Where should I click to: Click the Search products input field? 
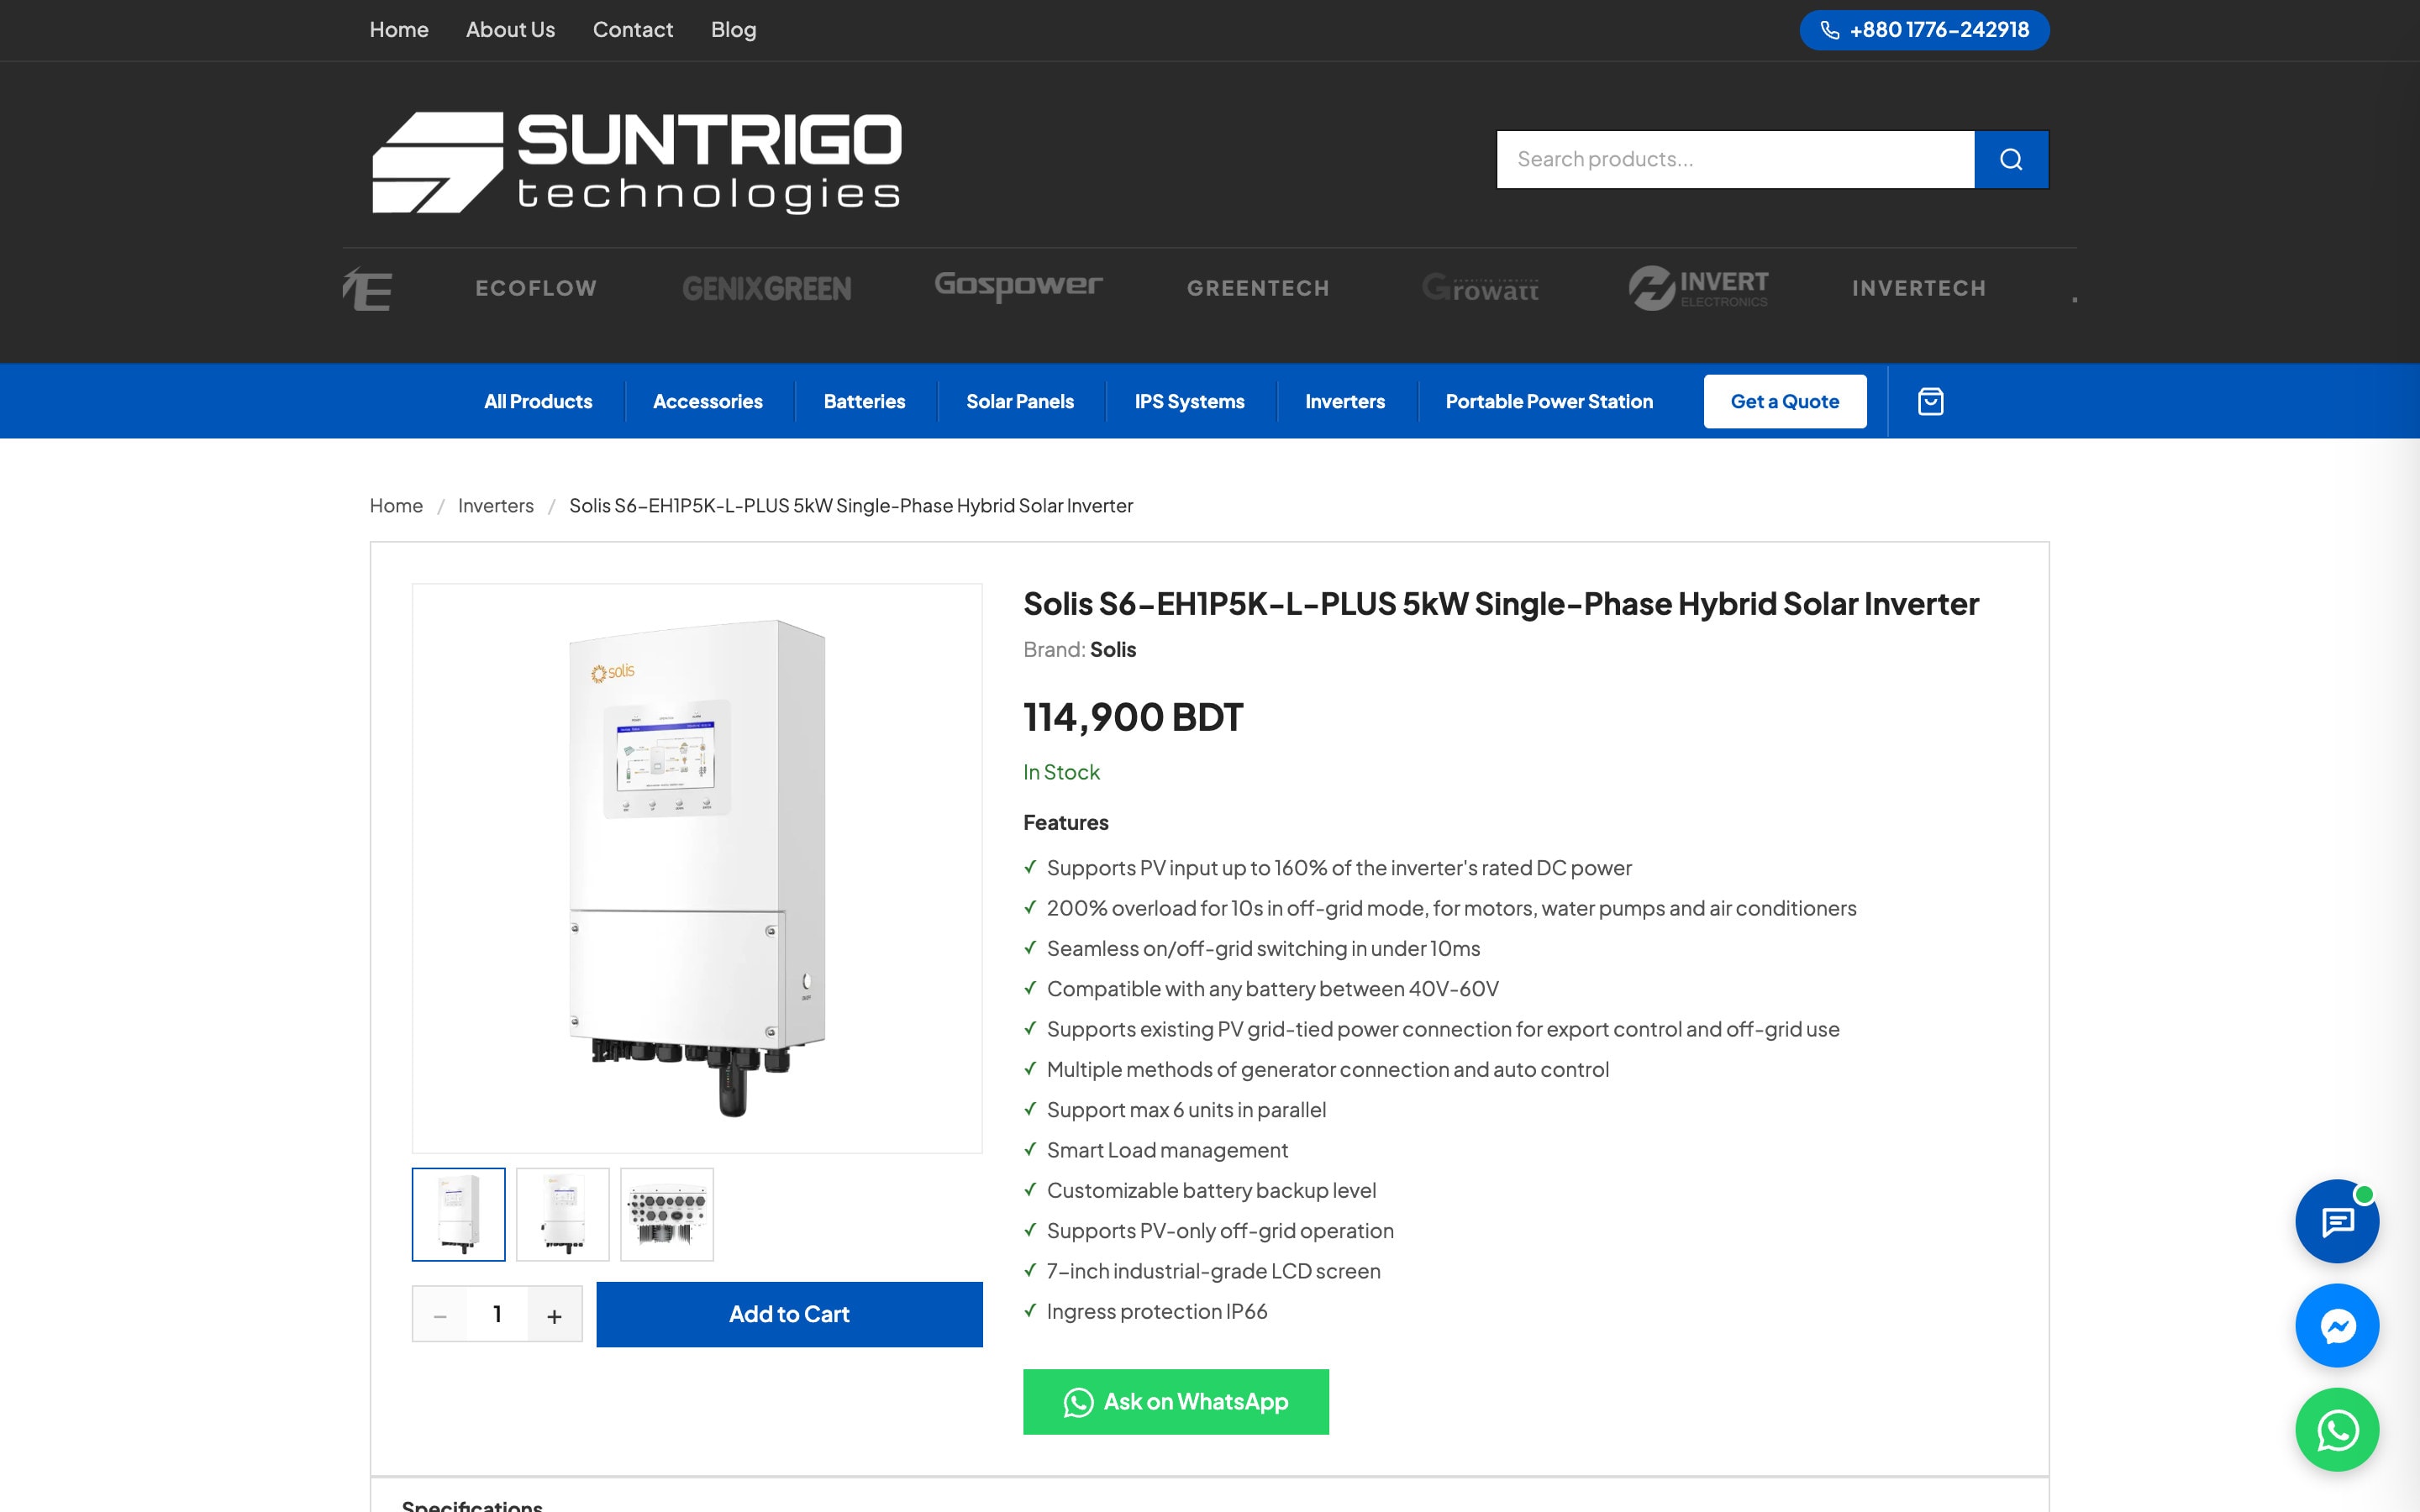pos(1735,159)
